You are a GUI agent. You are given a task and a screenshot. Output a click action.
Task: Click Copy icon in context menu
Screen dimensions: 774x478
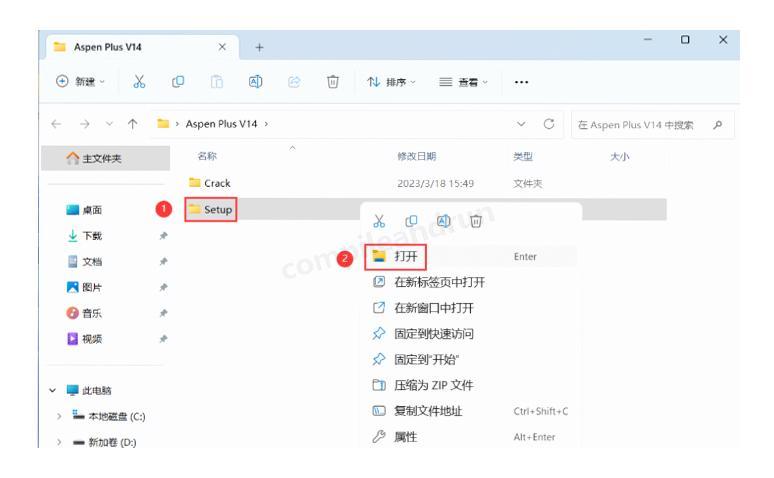click(x=411, y=221)
